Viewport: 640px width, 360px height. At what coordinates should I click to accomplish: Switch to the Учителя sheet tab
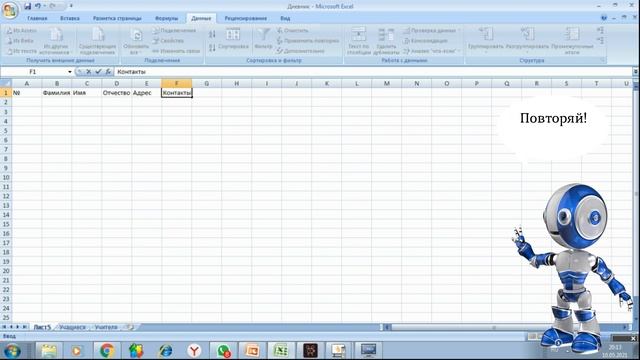[106, 327]
